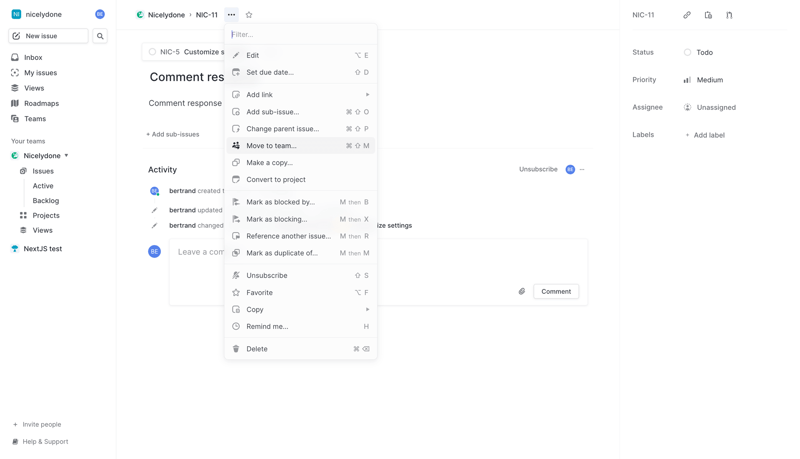
Task: Focus the Filter input field
Action: click(300, 35)
